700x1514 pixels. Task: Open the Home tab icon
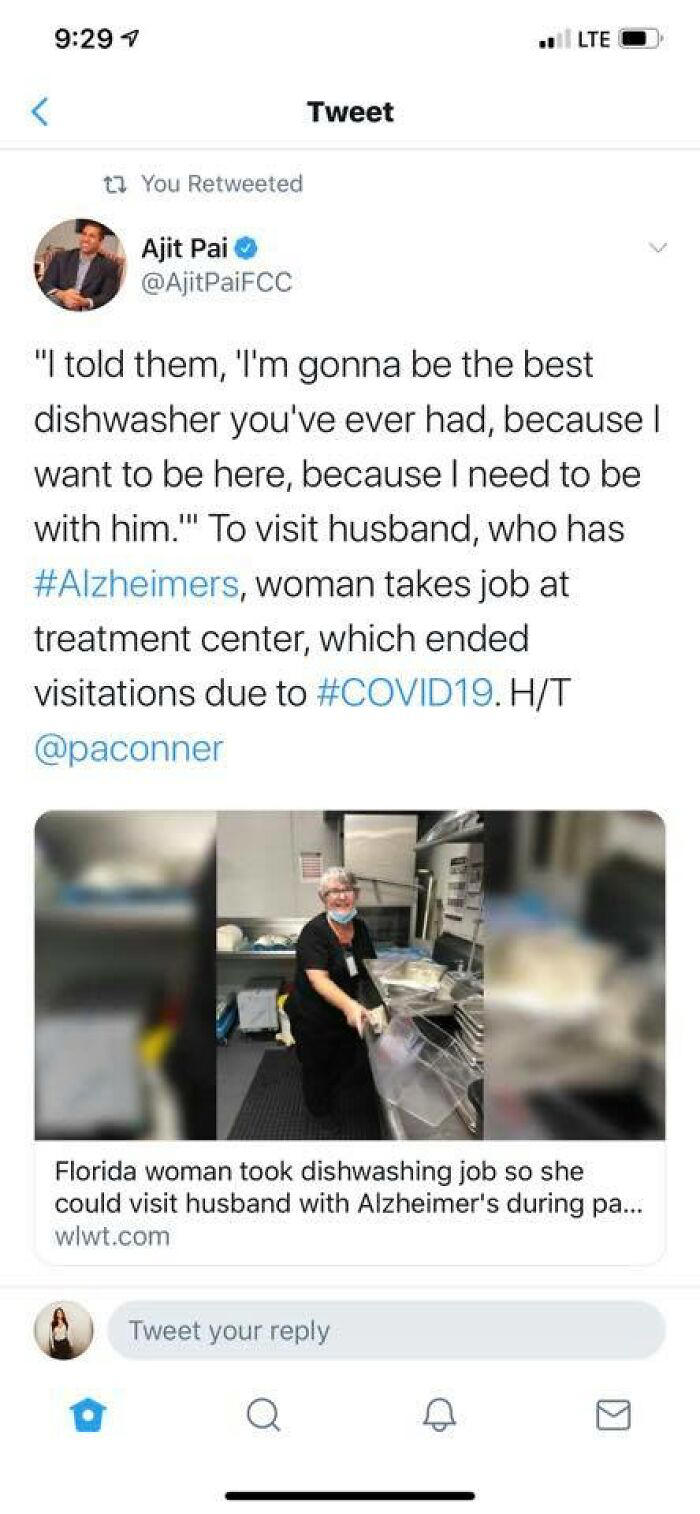point(88,1415)
